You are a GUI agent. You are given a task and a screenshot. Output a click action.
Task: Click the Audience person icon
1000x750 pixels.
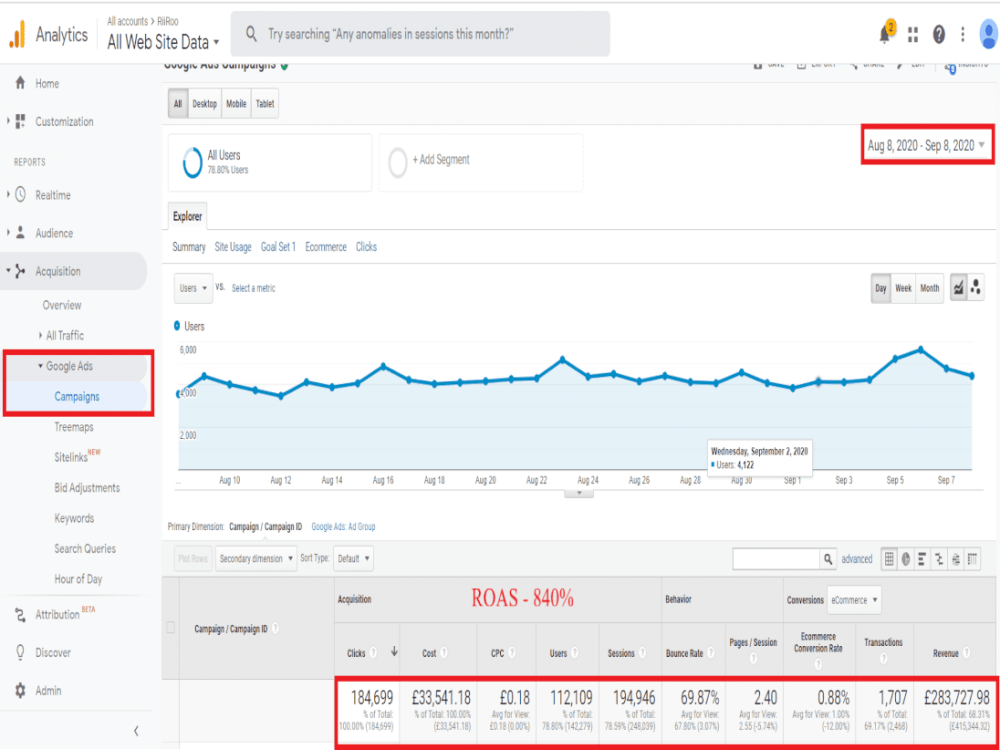(20, 233)
